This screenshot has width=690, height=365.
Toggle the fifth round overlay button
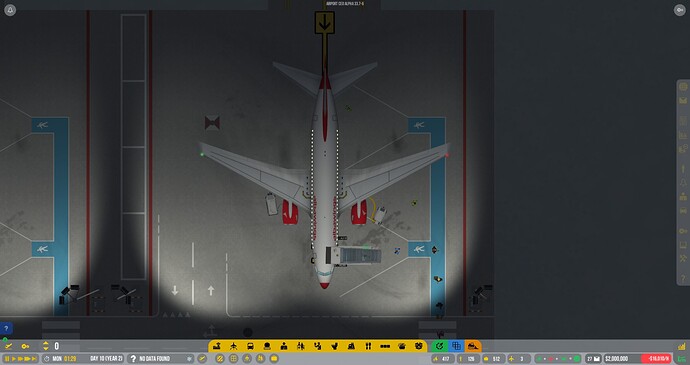click(274, 359)
